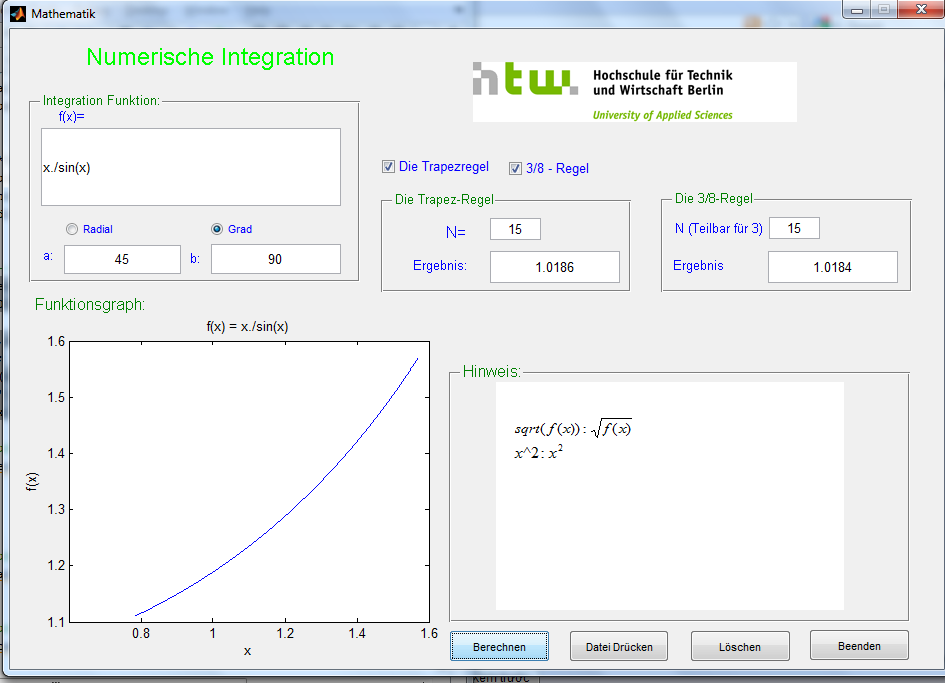Select the Radial radio button
Image resolution: width=945 pixels, height=683 pixels.
pyautogui.click(x=72, y=229)
